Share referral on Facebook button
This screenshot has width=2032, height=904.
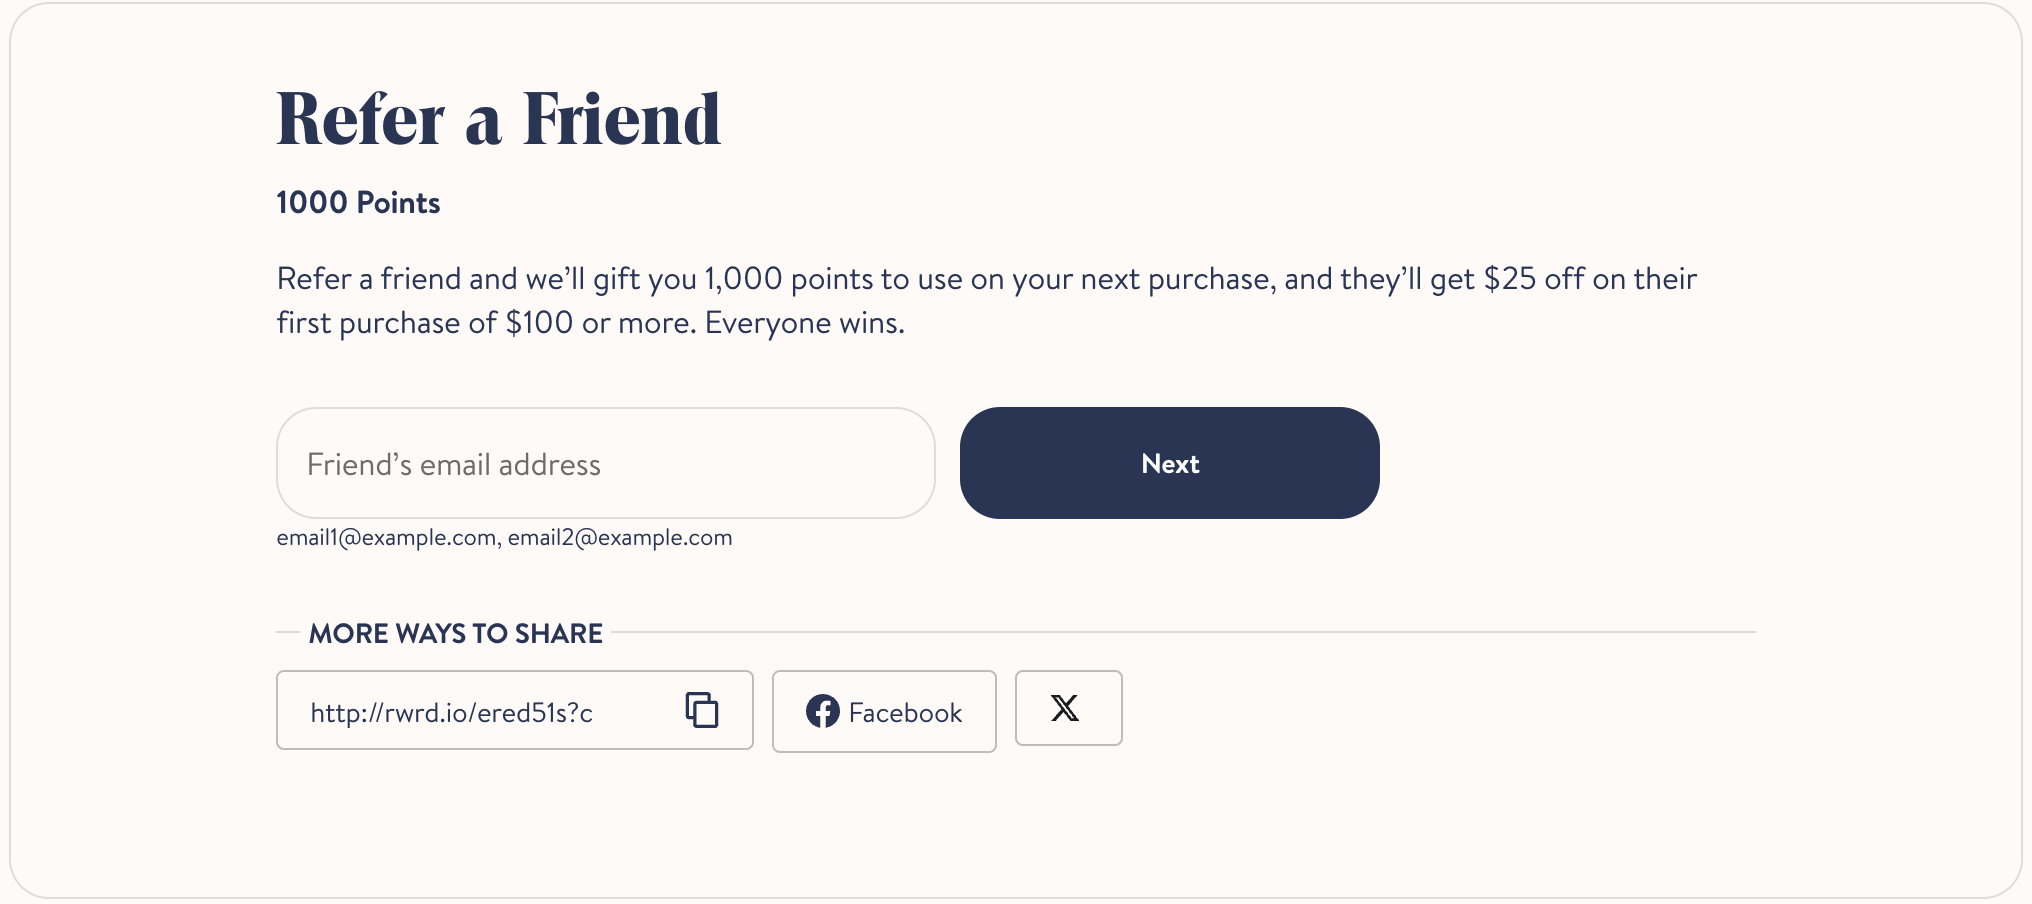(x=884, y=711)
